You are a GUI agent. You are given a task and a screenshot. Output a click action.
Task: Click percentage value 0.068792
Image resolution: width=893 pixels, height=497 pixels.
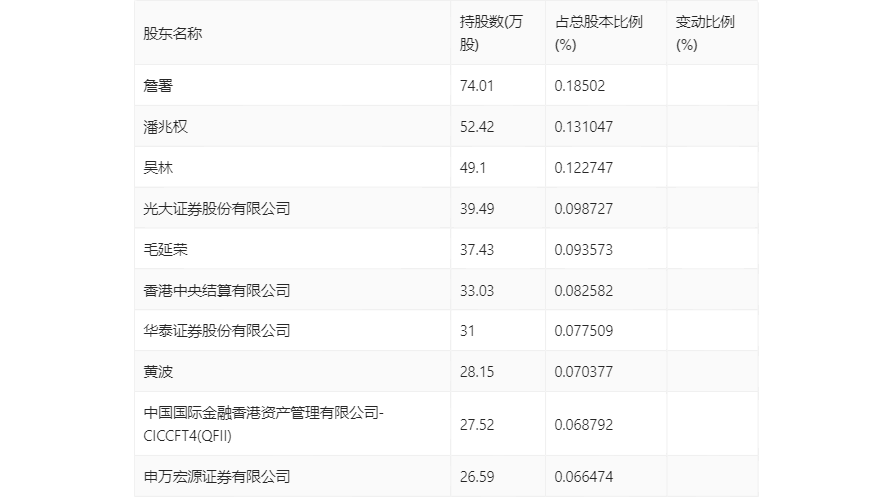584,425
